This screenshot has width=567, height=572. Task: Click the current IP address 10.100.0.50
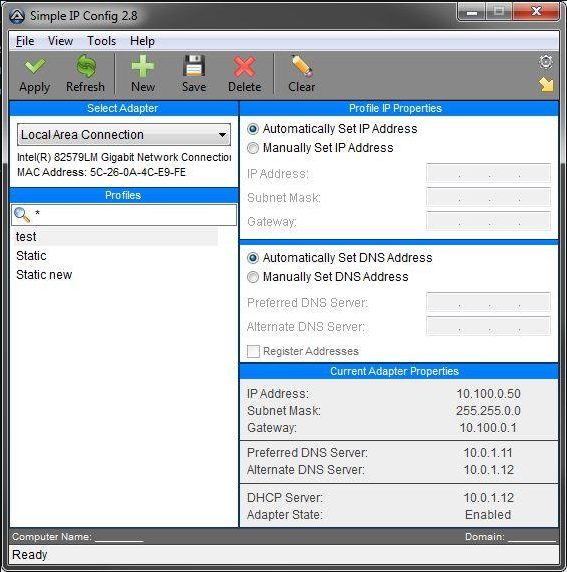(x=489, y=394)
